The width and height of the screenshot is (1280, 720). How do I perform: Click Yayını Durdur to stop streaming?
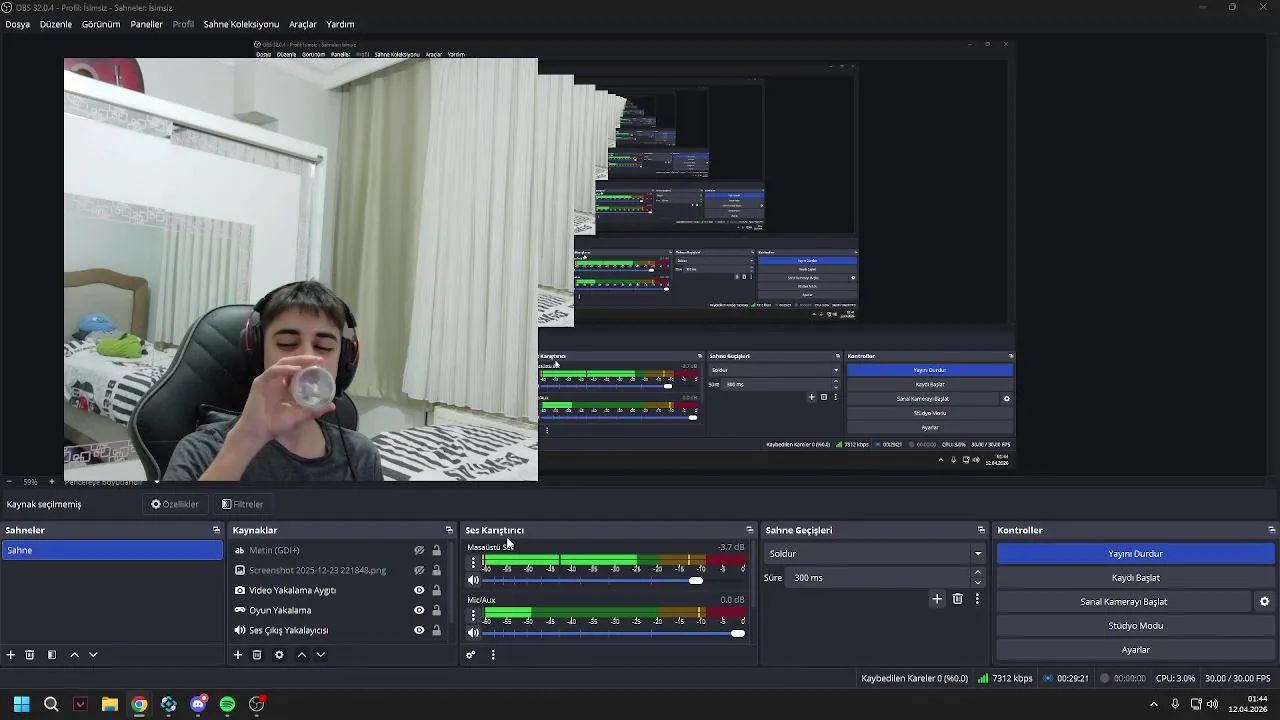[x=1135, y=554]
